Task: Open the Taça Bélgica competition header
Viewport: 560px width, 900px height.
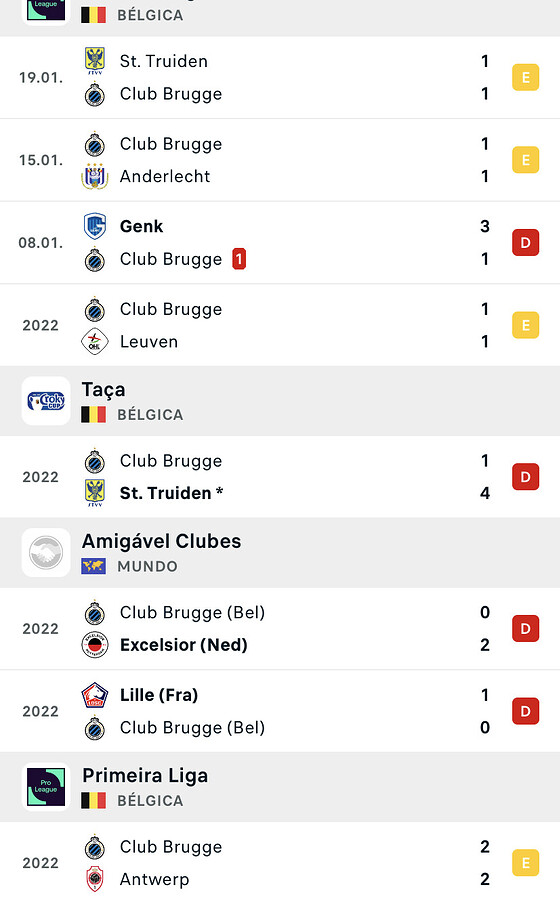Action: [x=280, y=401]
